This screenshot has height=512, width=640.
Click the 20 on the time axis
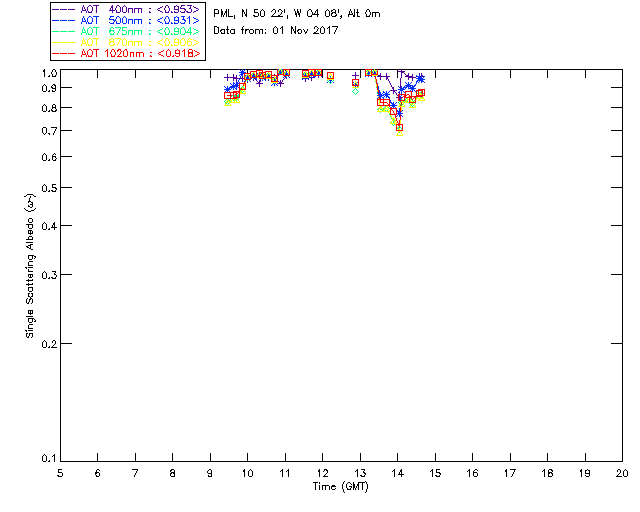pos(622,473)
